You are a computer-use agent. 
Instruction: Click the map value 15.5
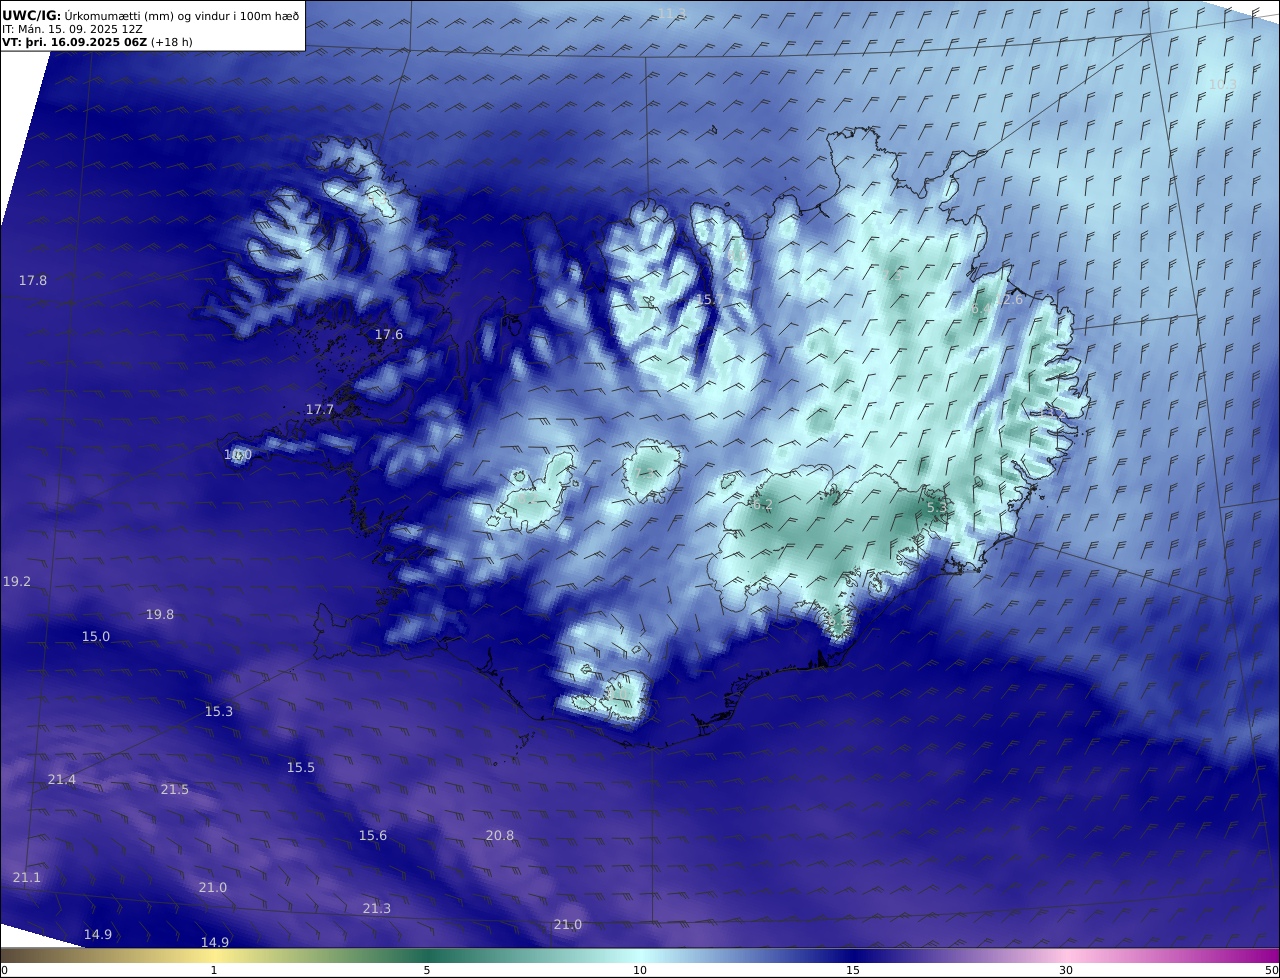(x=301, y=768)
